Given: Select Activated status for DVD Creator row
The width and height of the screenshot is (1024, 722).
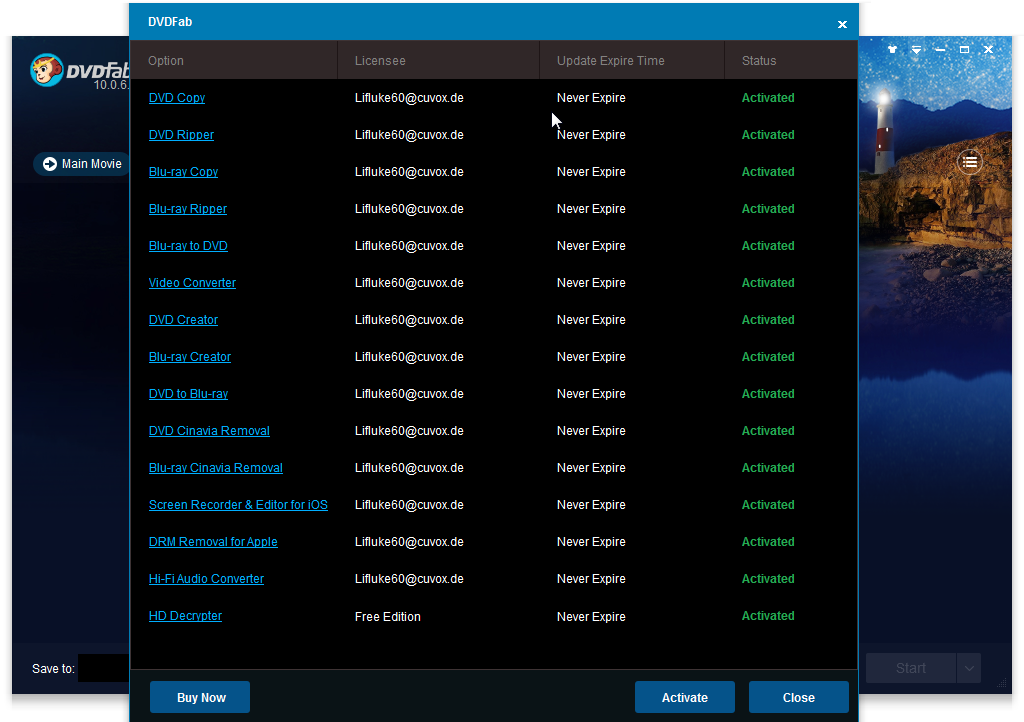Looking at the screenshot, I should 768,320.
